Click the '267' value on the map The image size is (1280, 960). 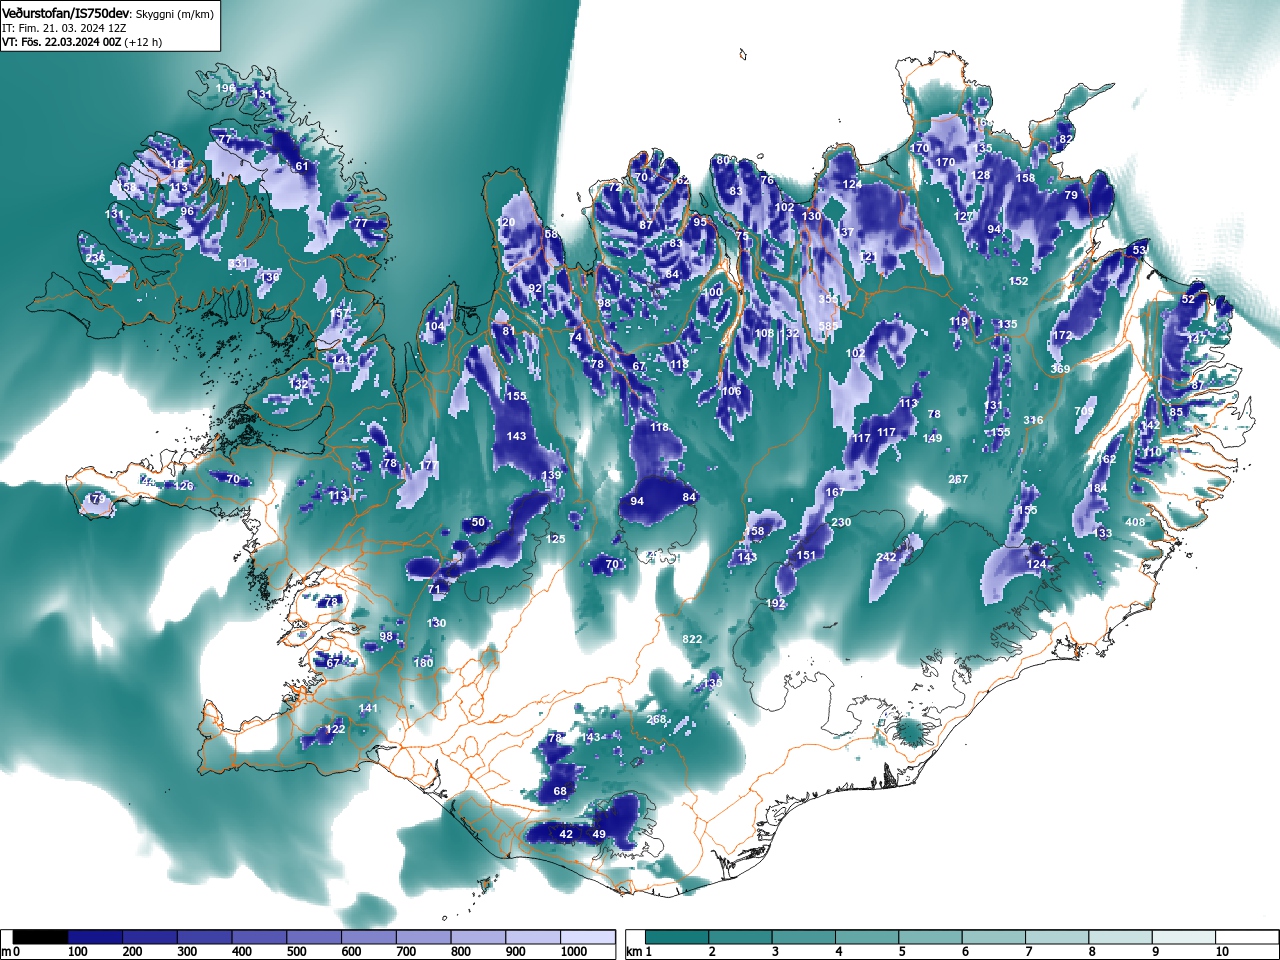click(958, 479)
